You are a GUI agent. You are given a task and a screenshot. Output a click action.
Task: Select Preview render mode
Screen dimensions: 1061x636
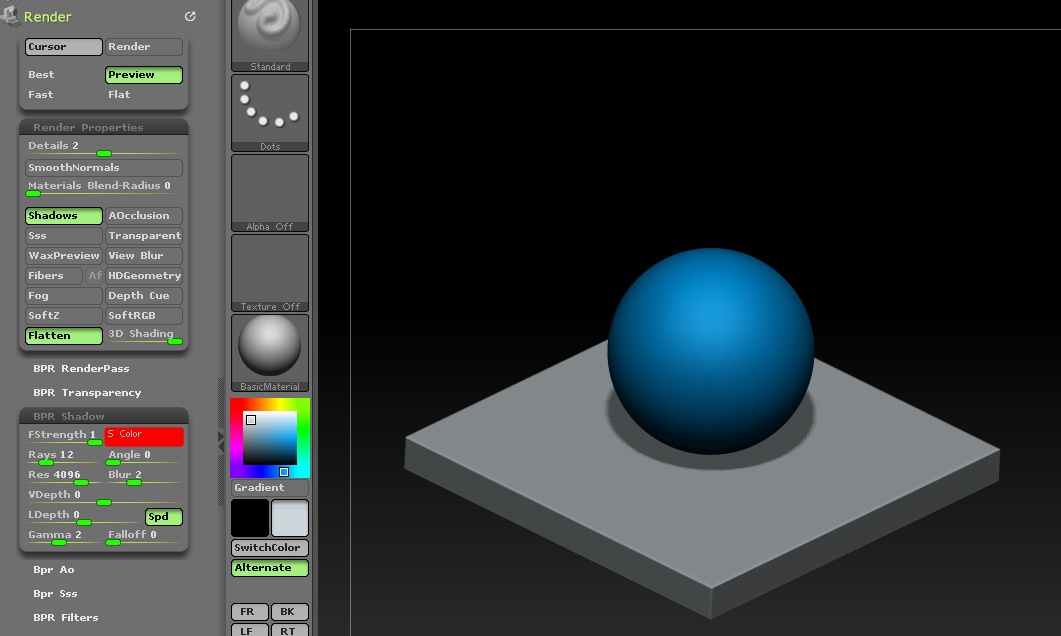tap(143, 74)
